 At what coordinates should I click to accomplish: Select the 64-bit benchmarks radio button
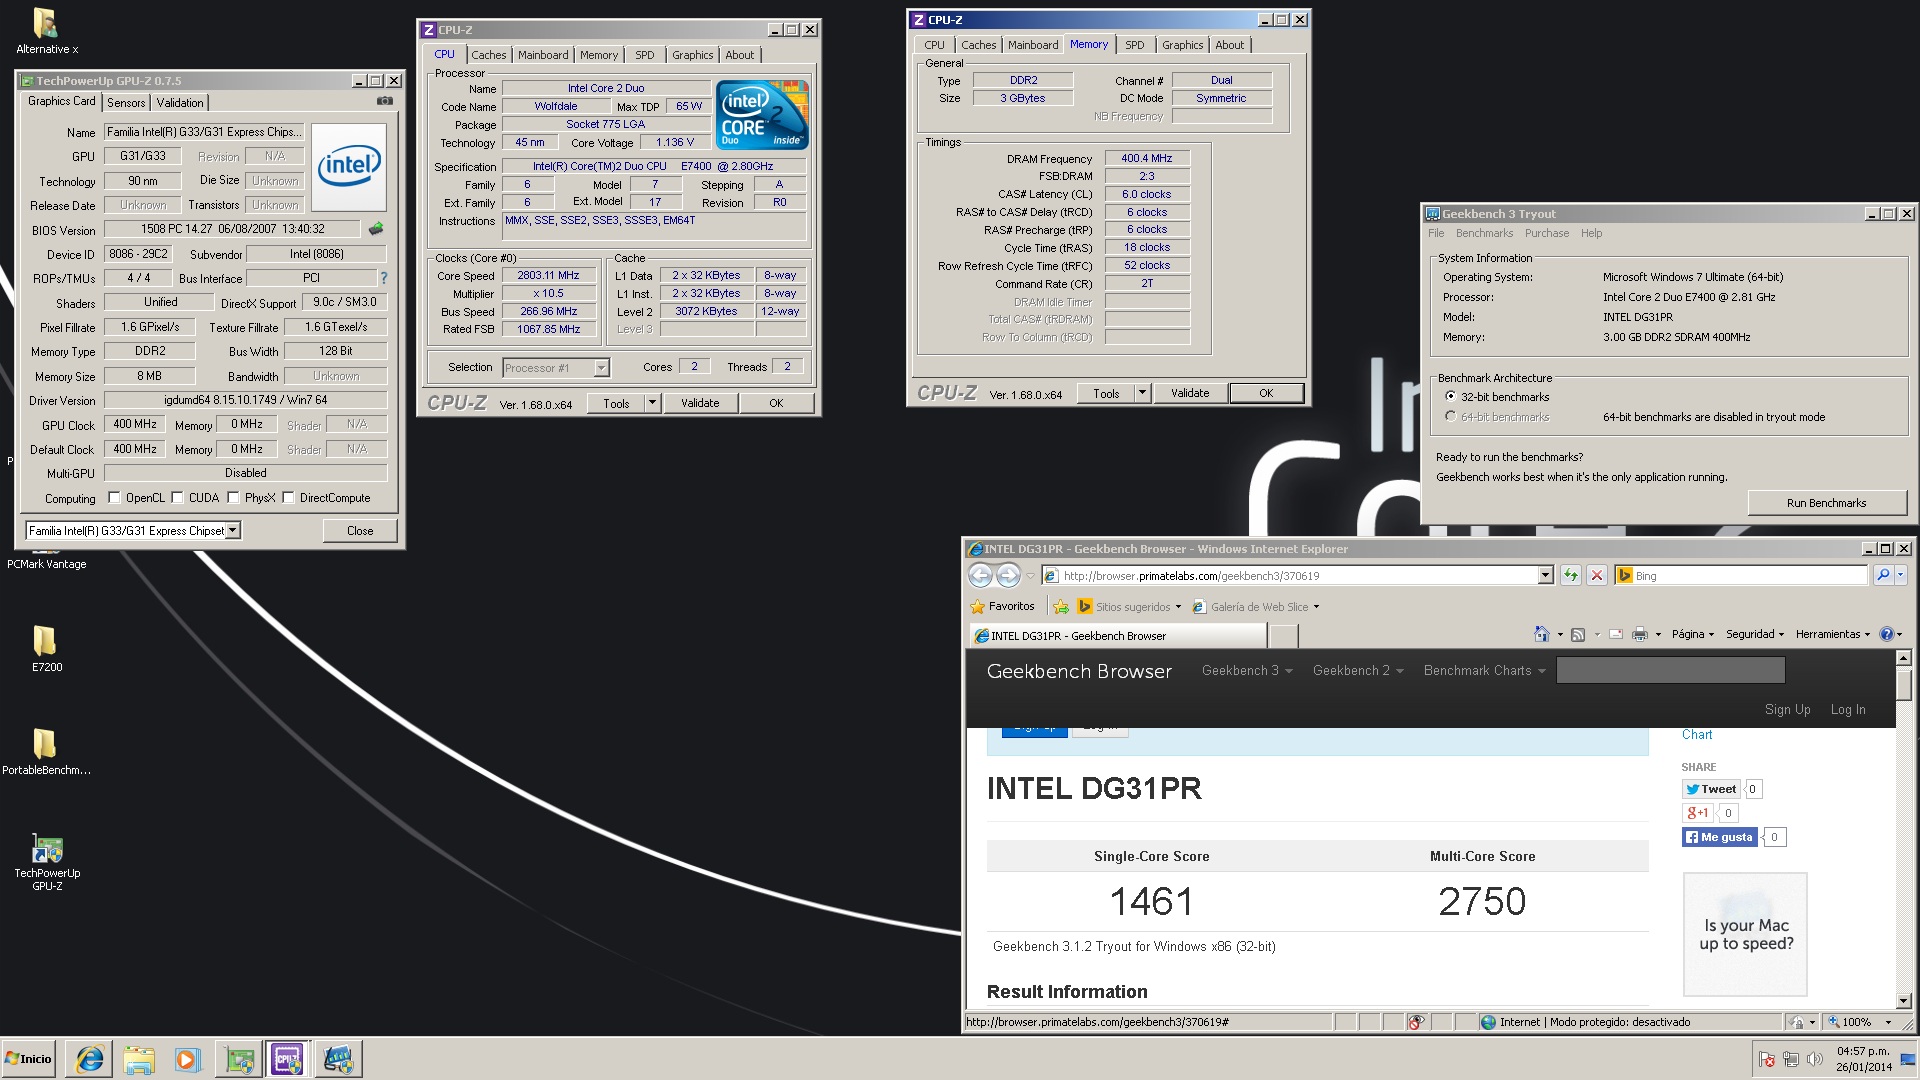[1450, 417]
